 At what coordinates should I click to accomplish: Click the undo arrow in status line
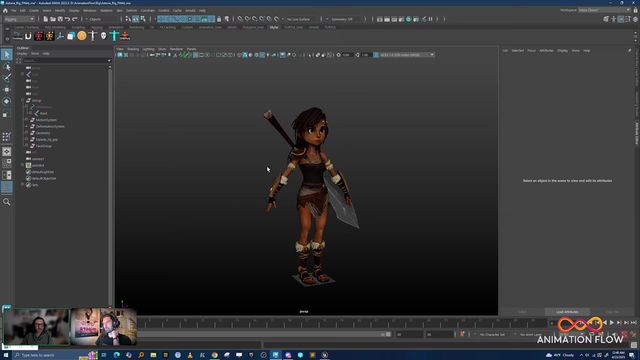coord(67,19)
